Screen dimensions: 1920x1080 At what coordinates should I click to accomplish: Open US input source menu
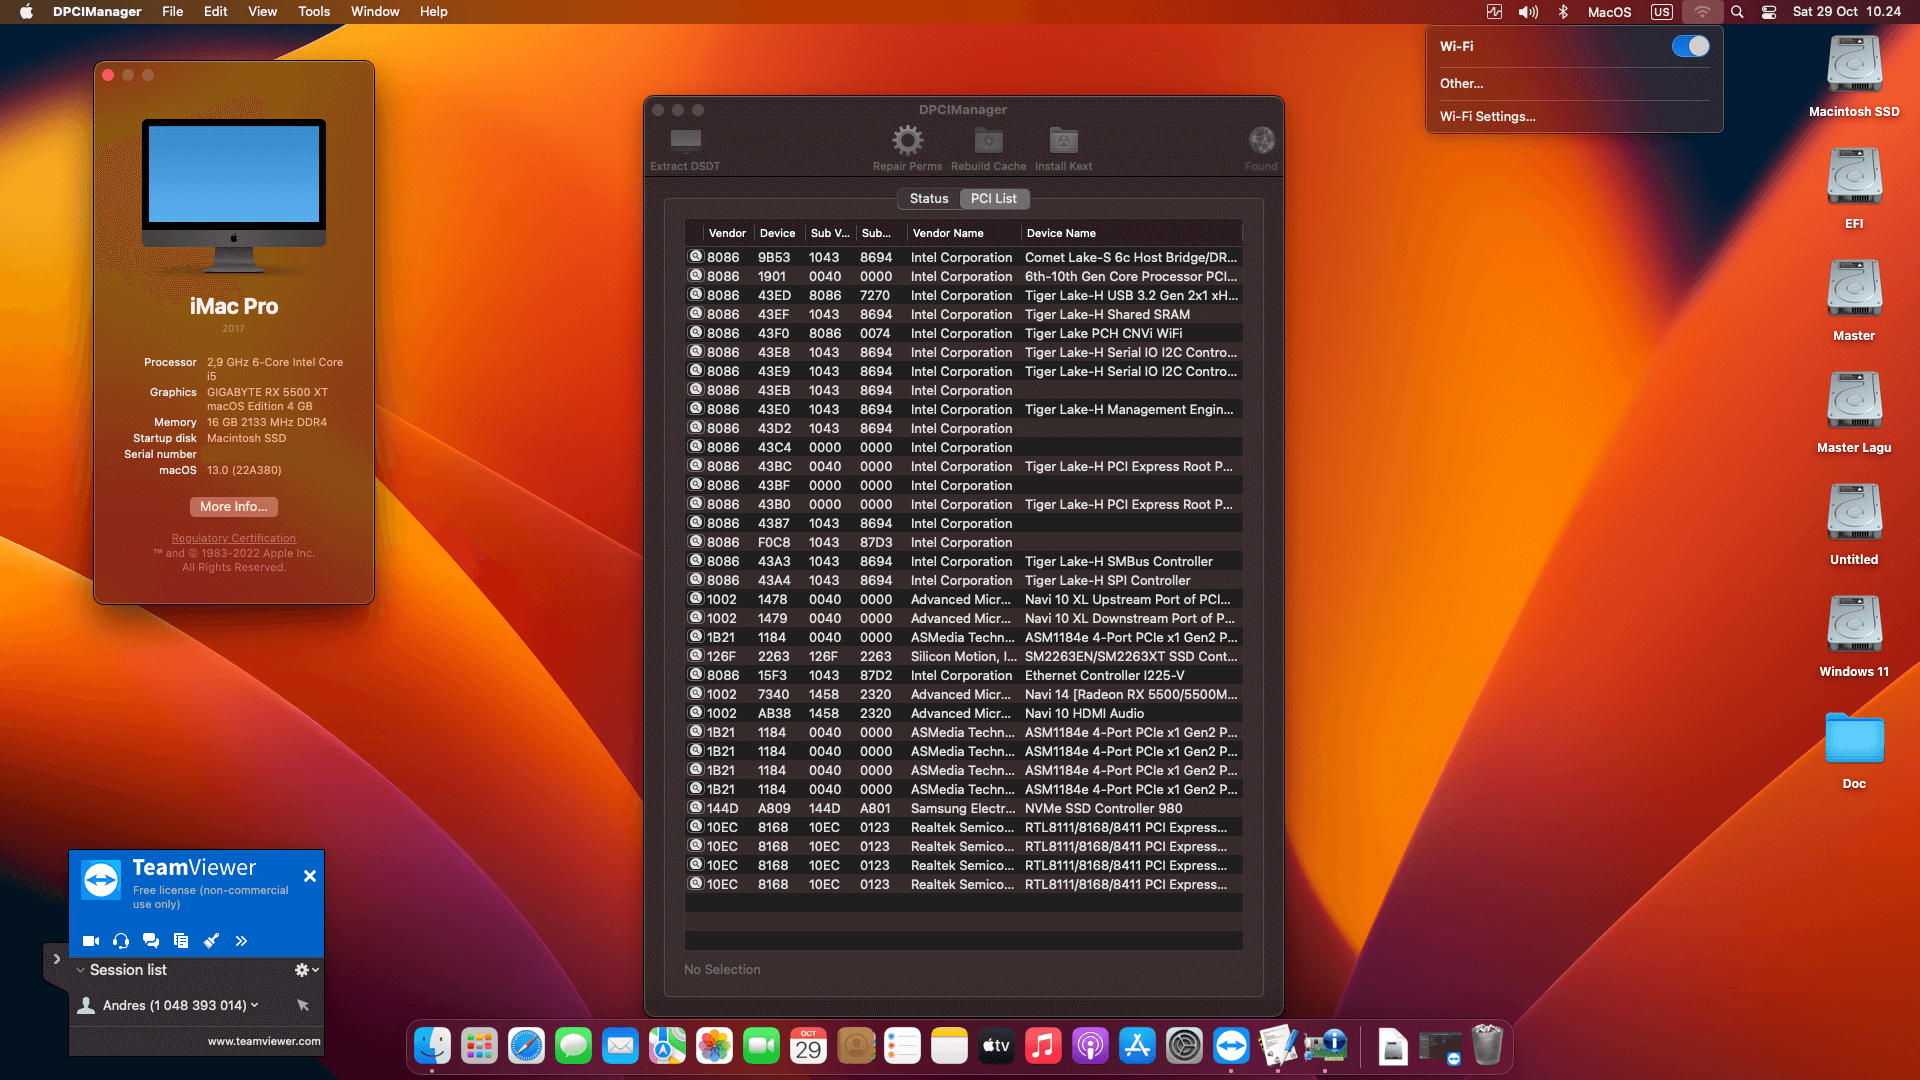coord(1661,12)
